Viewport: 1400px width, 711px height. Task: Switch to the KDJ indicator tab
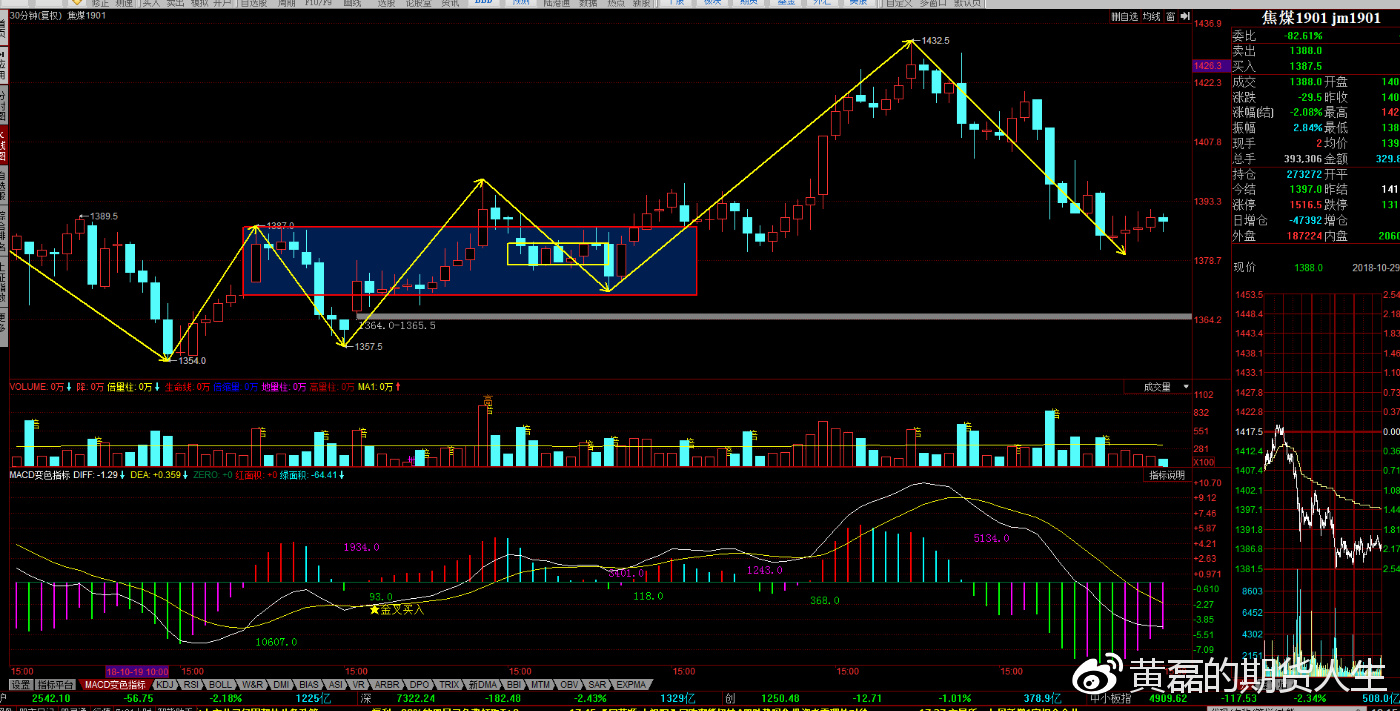pos(164,685)
